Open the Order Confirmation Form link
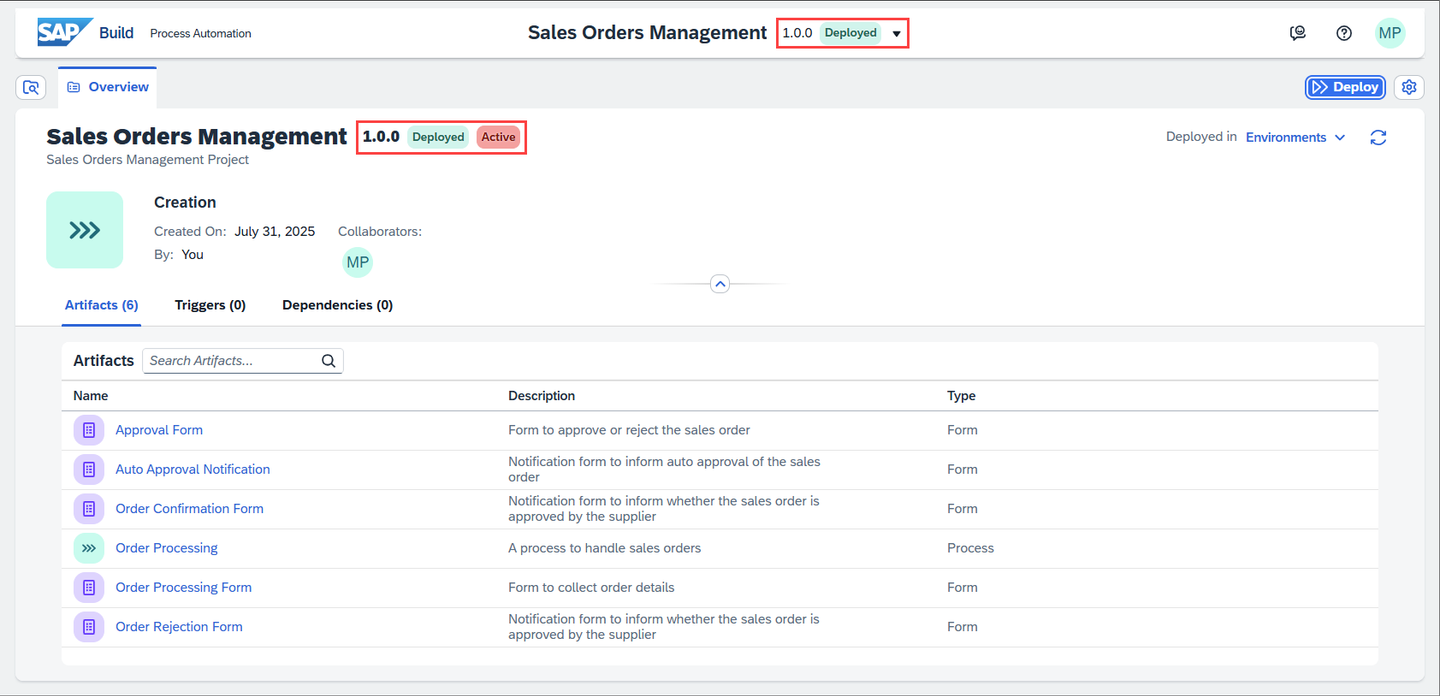This screenshot has height=696, width=1440. (x=189, y=508)
